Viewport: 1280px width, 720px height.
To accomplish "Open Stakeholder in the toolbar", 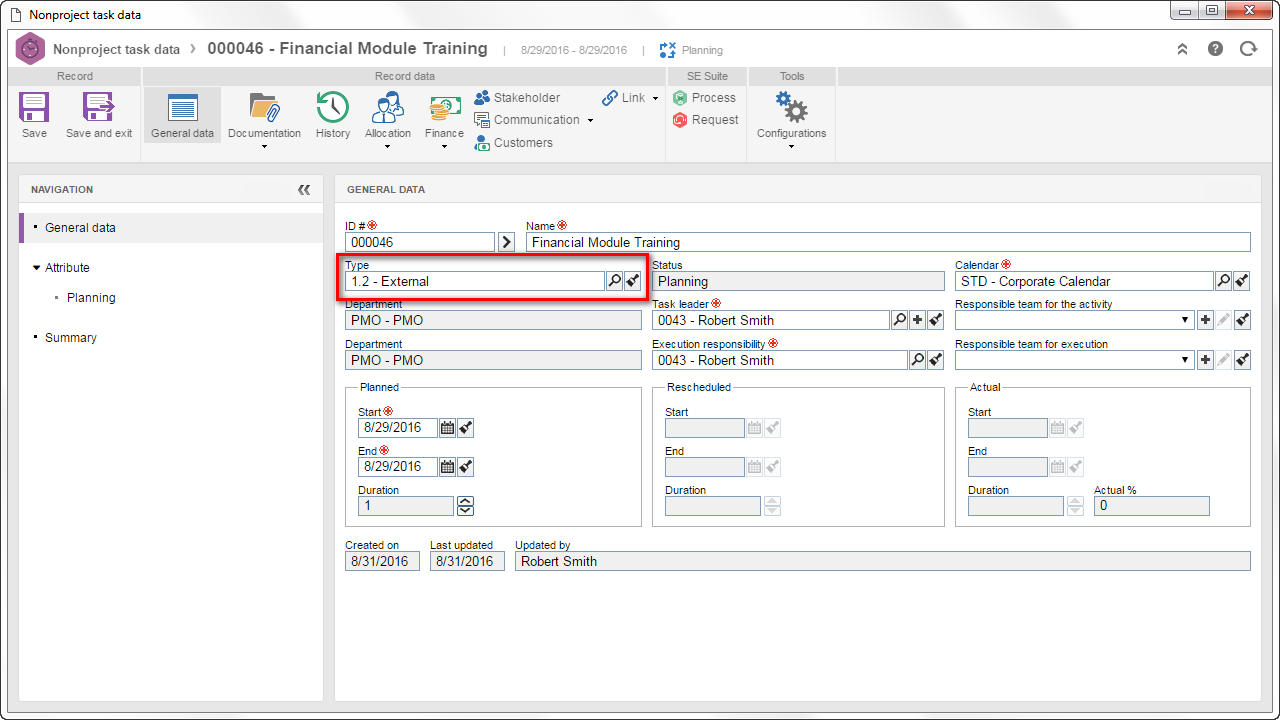I will click(517, 98).
